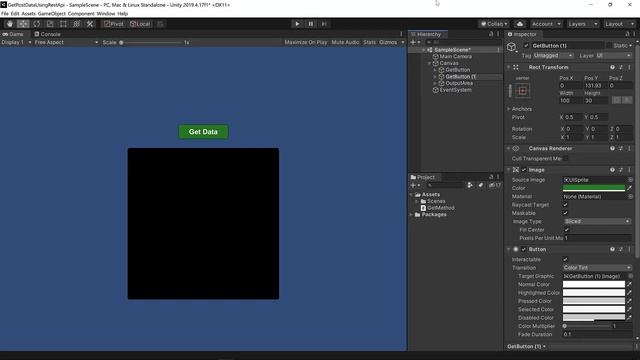Toggle Maskable checkbox
Screen dimensions: 640x360
565,213
